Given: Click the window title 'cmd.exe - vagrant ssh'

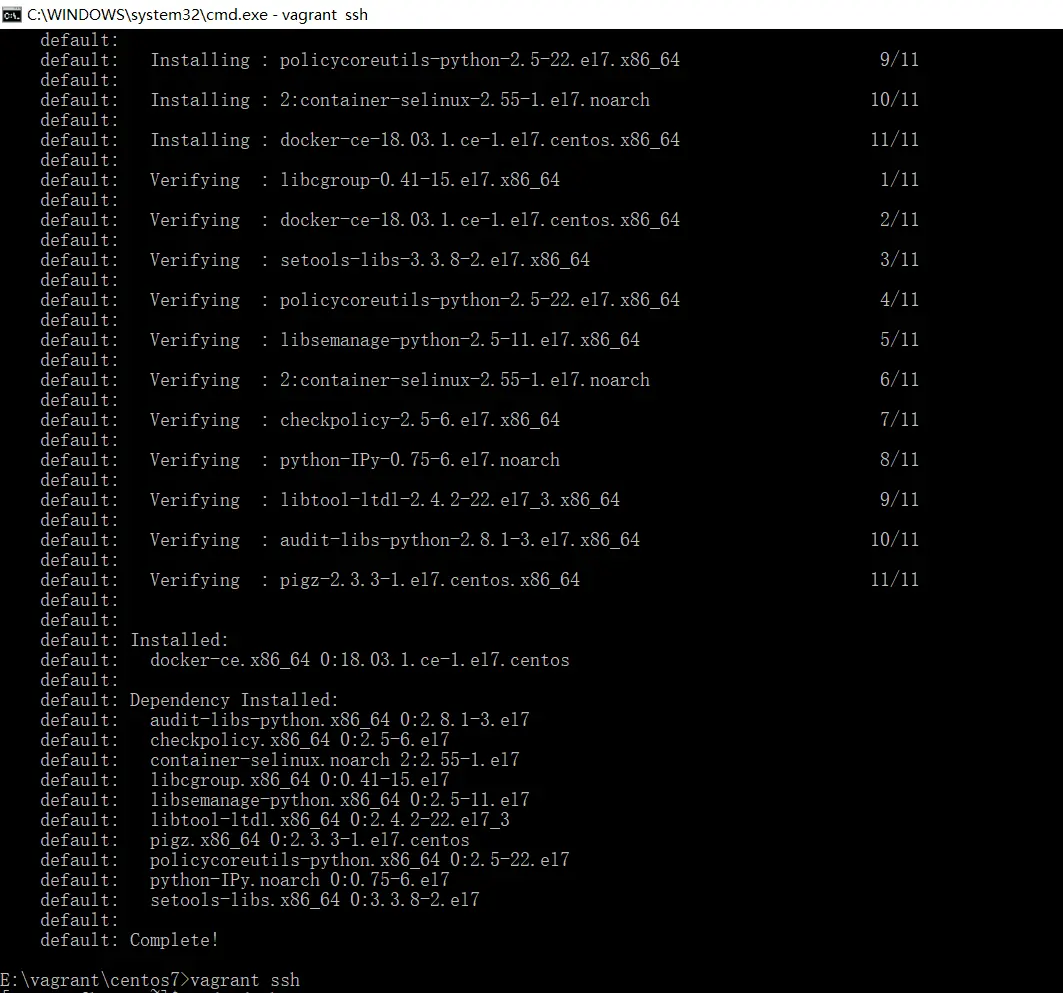Looking at the screenshot, I should point(197,14).
